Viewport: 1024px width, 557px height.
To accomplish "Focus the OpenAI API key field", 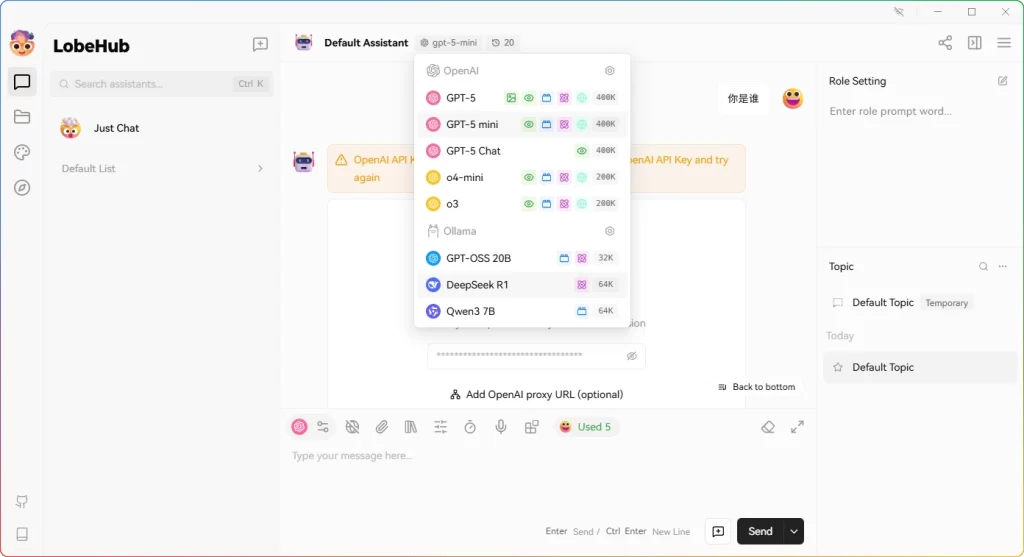I will [x=536, y=356].
